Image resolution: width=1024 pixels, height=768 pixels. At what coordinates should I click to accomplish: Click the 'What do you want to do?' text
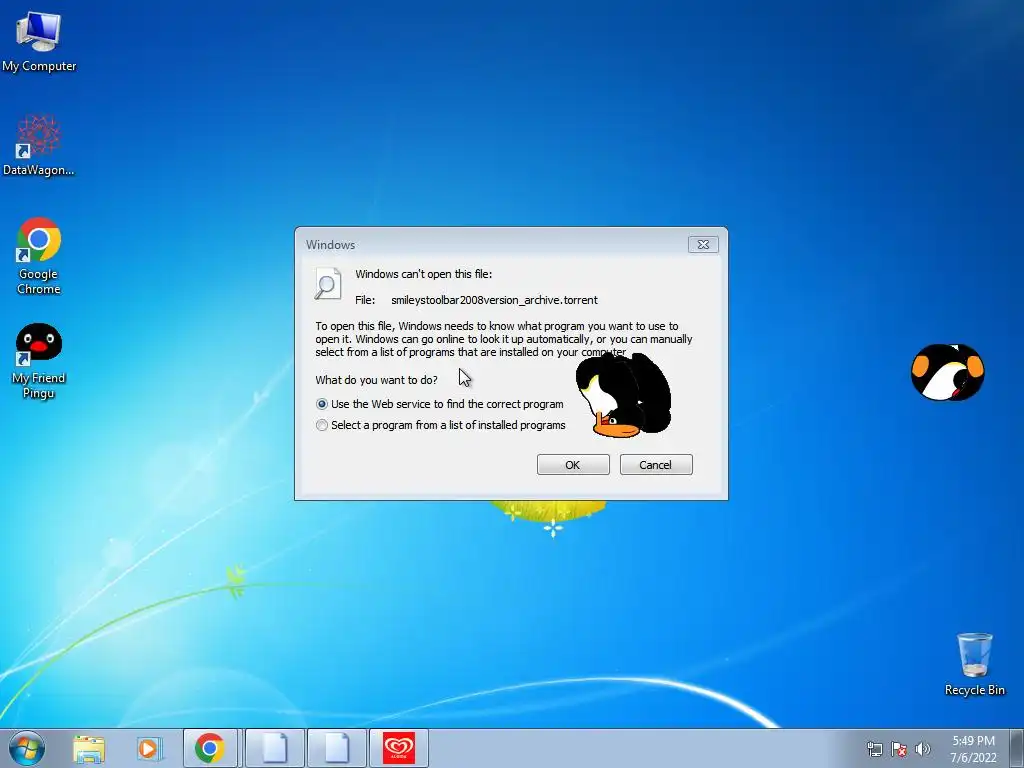376,380
